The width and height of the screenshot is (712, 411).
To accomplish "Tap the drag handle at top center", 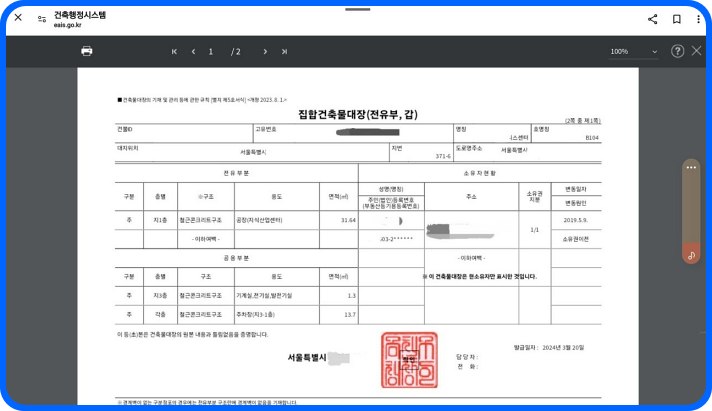I will [x=357, y=9].
